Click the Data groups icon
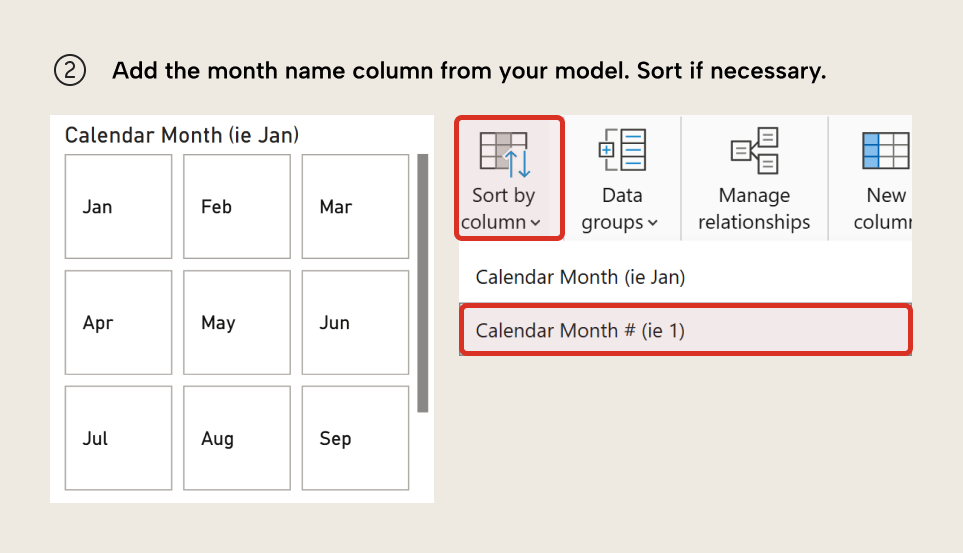 click(x=622, y=152)
